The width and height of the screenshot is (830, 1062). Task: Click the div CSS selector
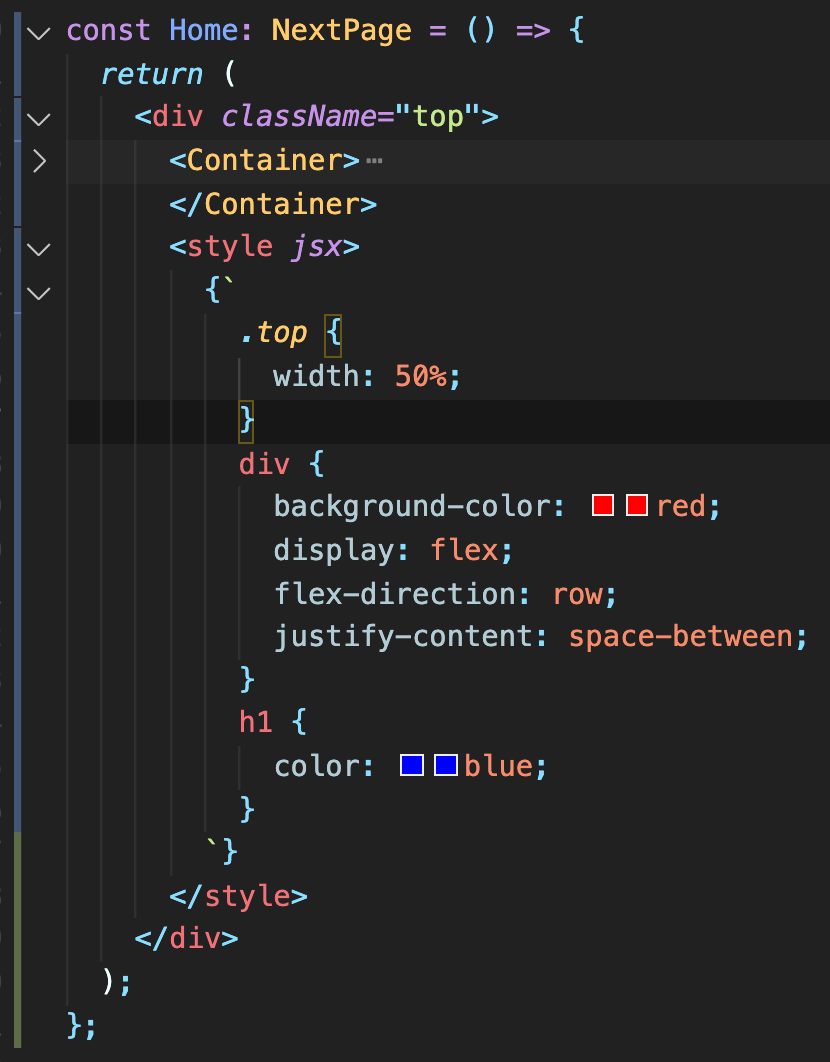(264, 464)
